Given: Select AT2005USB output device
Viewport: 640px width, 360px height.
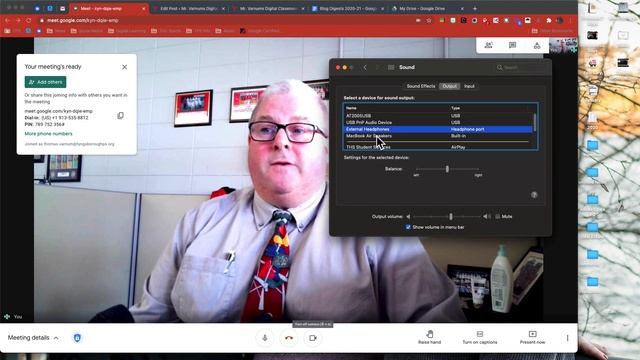Looking at the screenshot, I should tap(438, 116).
